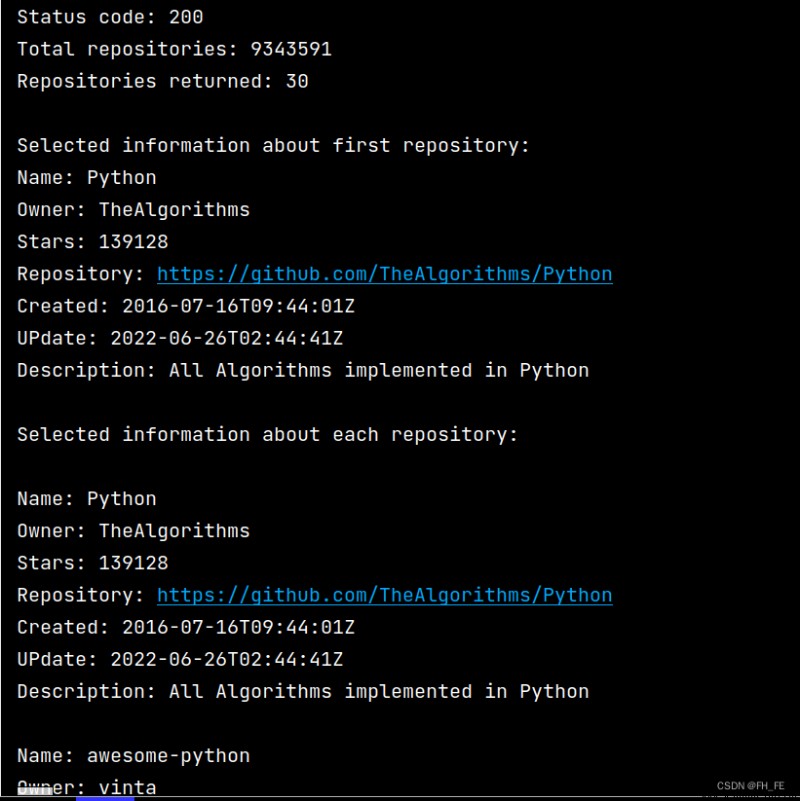Click the Name: awesome-python line
The height and width of the screenshot is (801, 800).
[x=133, y=756]
